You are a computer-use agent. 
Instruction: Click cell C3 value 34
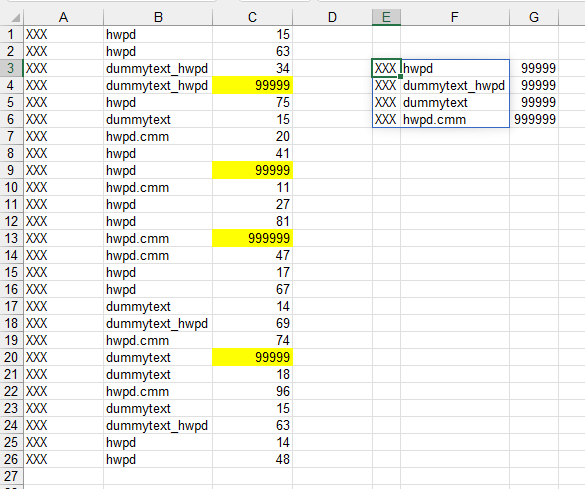[x=253, y=68]
